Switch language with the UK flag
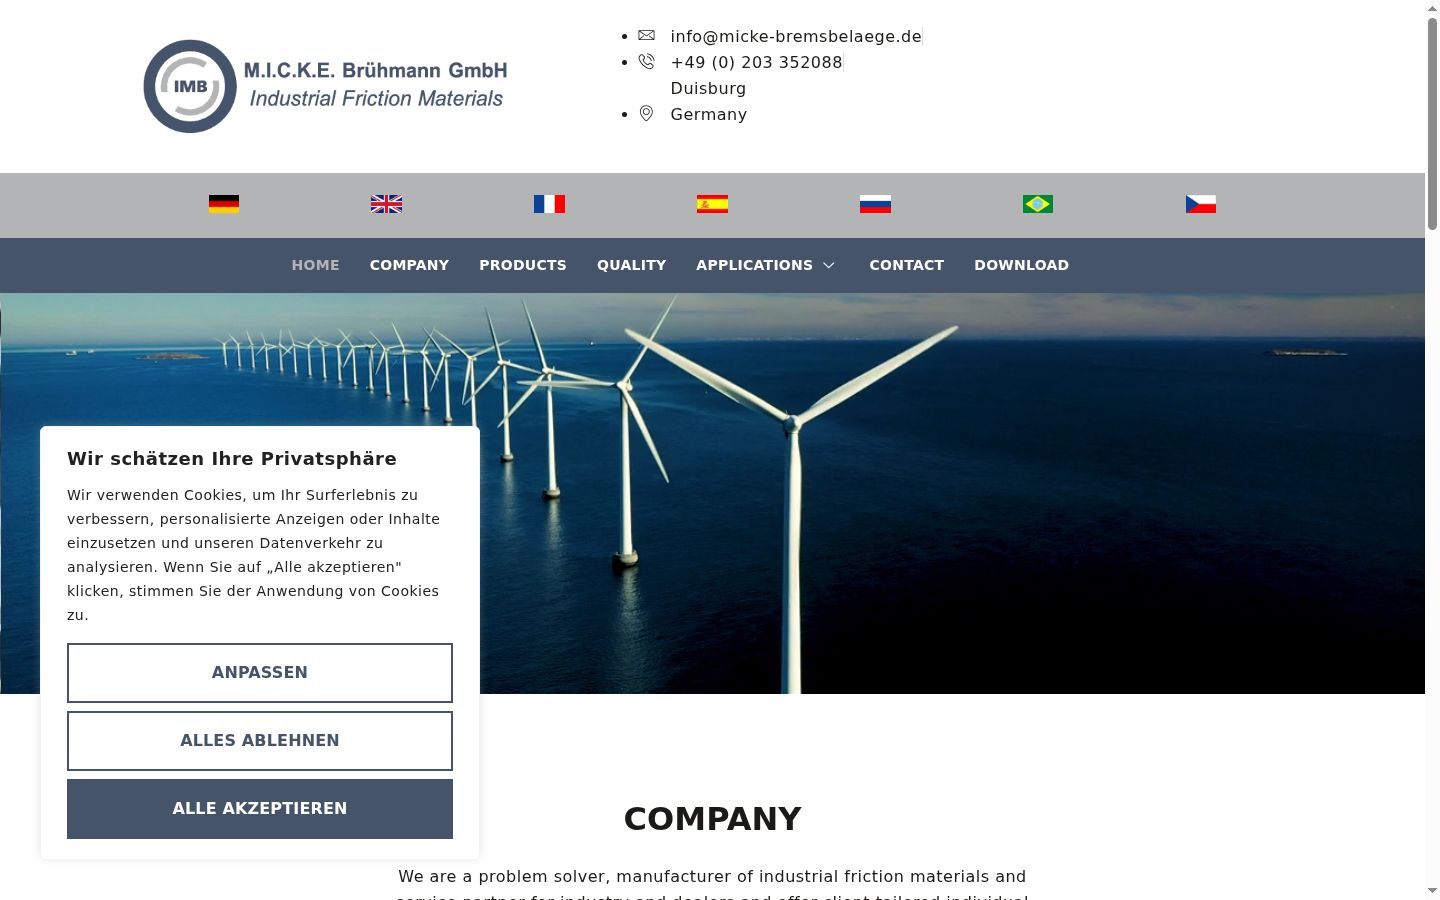Screen dimensions: 1440x900 387,204
